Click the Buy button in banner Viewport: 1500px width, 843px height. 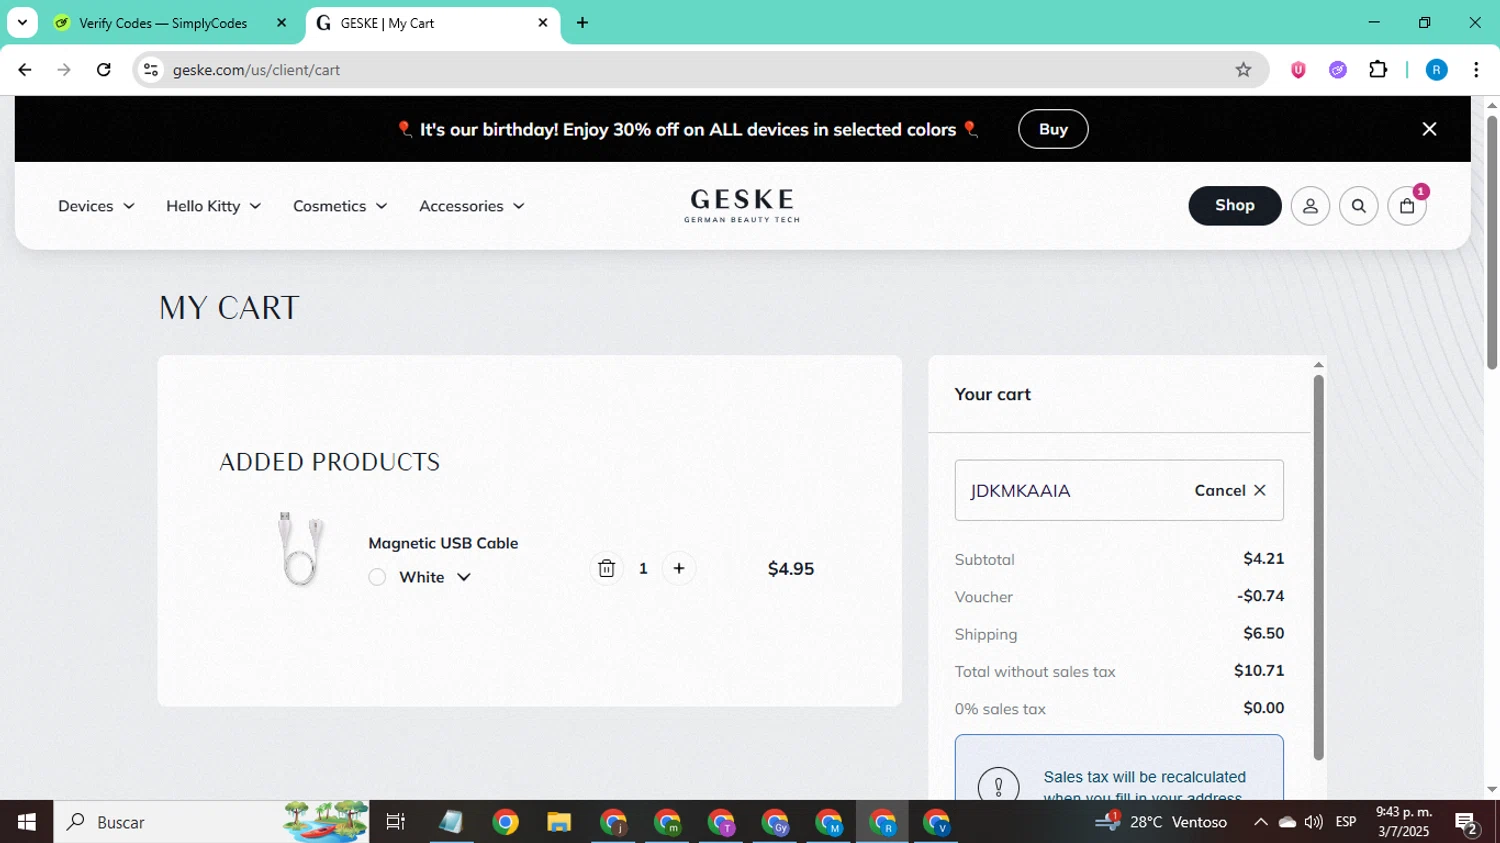(x=1053, y=129)
